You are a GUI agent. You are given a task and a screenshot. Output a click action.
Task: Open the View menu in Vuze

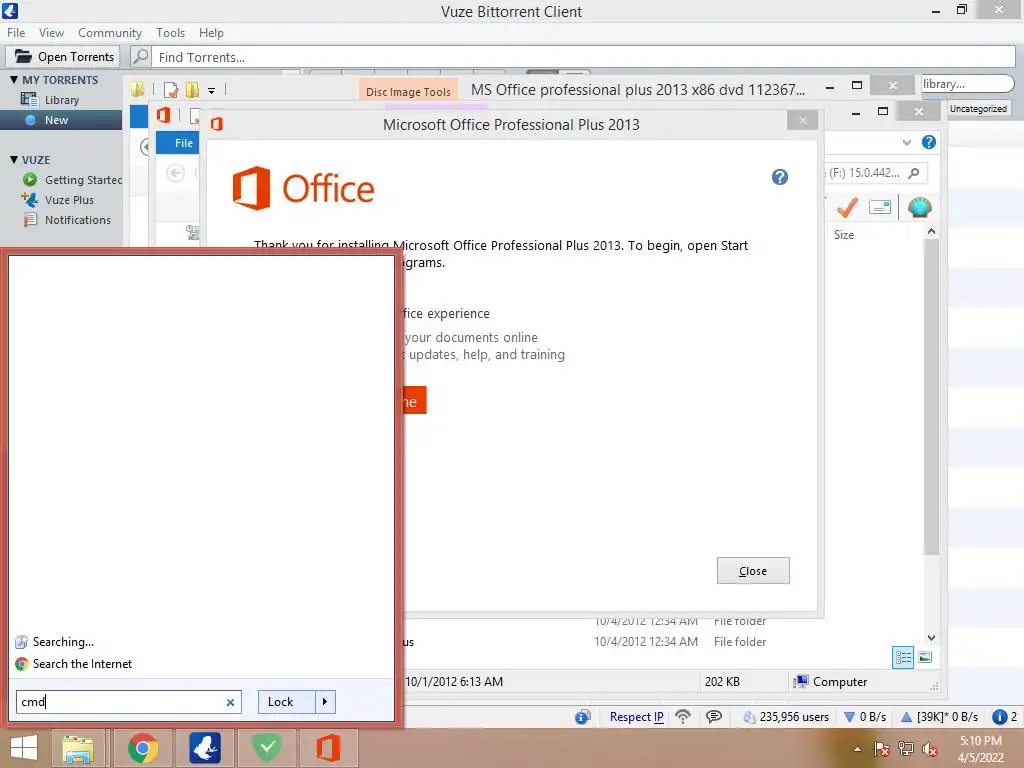(51, 33)
